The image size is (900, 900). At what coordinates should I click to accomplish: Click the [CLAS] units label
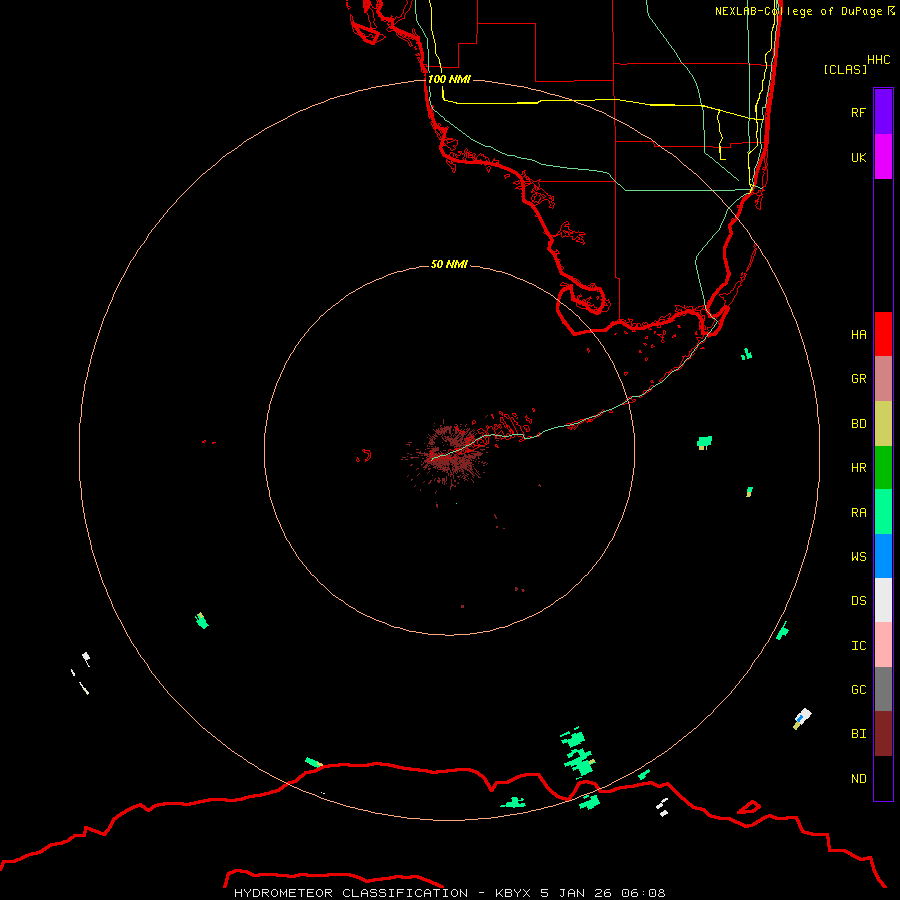845,69
